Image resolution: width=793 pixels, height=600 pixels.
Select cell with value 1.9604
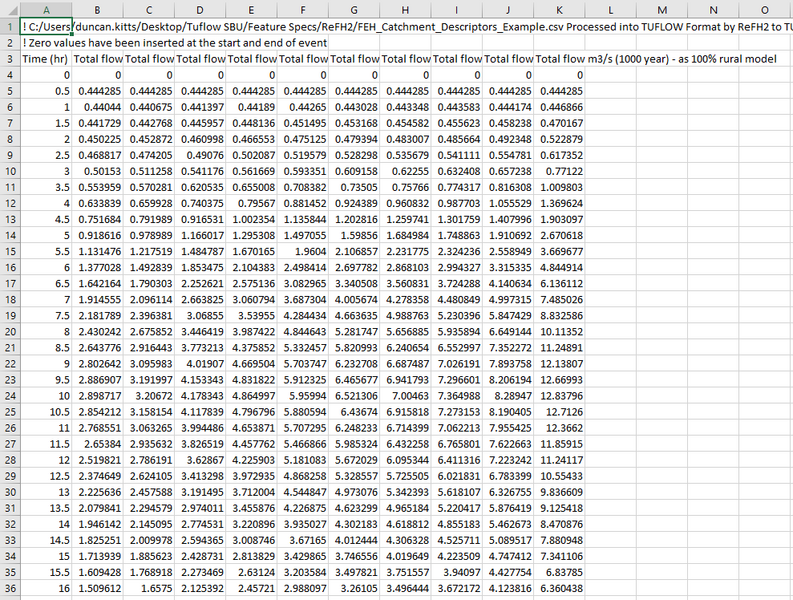303,252
